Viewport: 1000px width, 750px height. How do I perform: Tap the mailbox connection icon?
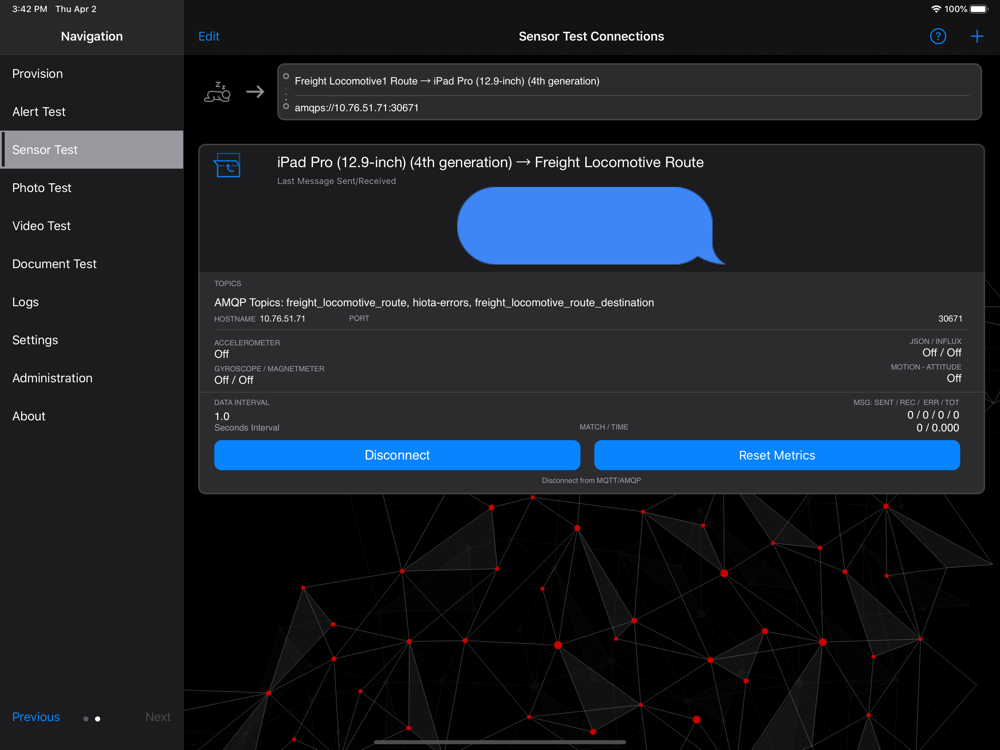pyautogui.click(x=227, y=165)
